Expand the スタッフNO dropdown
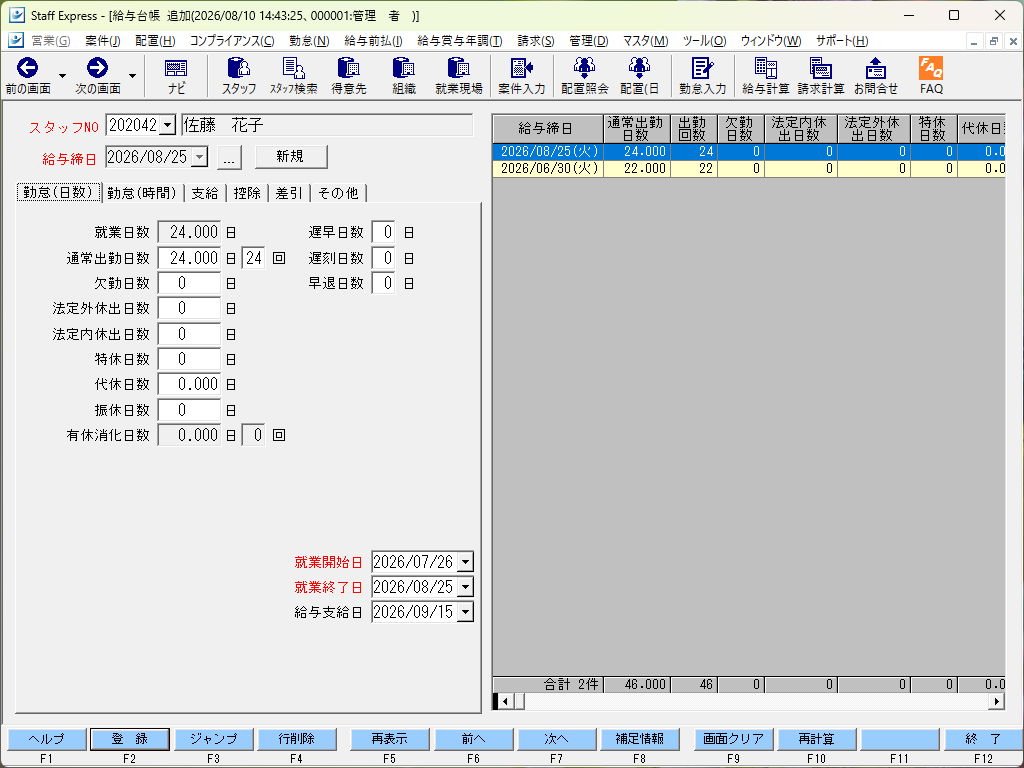 pyautogui.click(x=168, y=125)
